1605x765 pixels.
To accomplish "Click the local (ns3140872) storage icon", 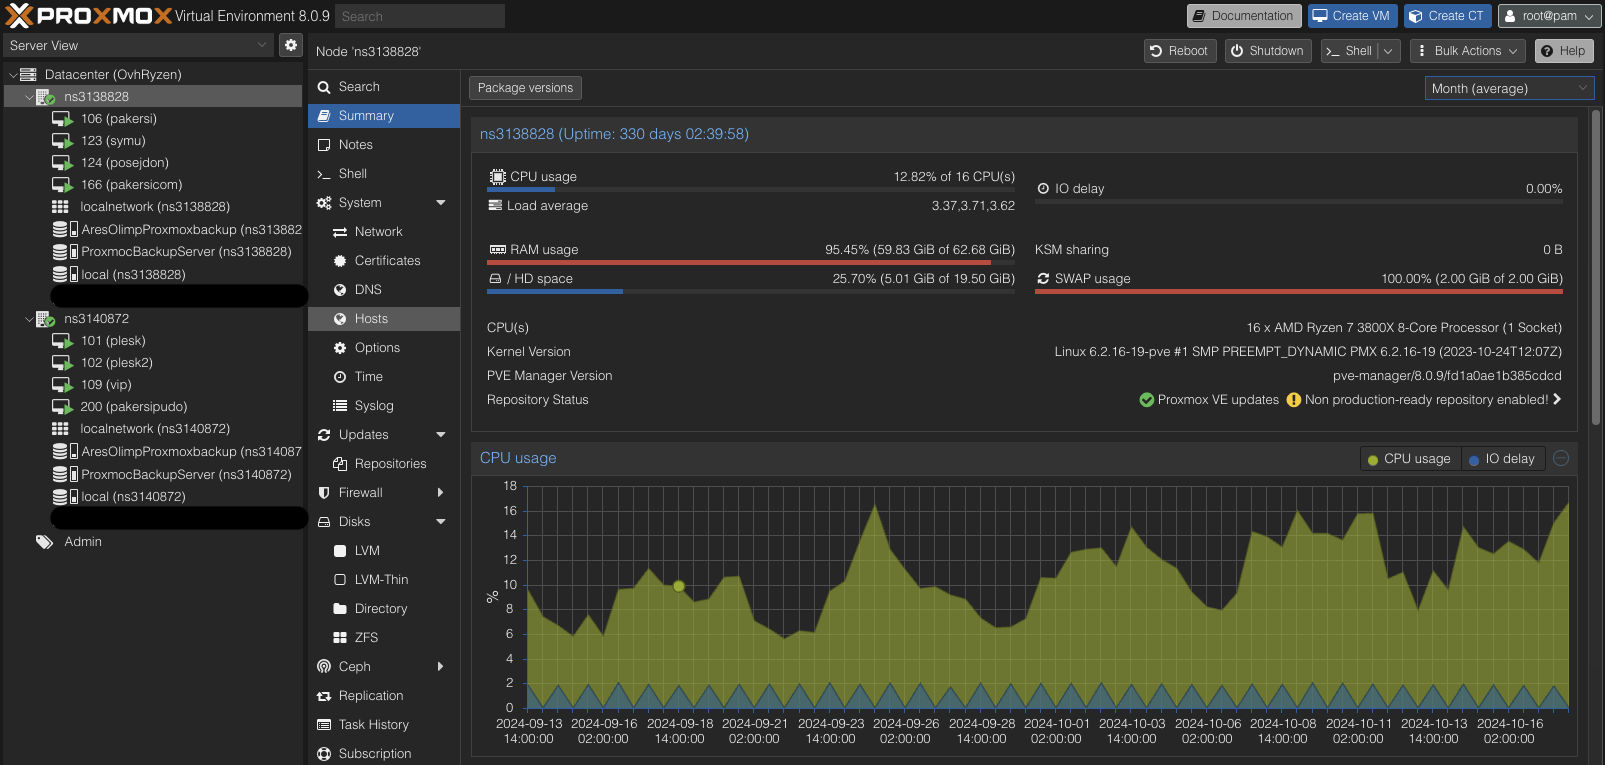I will [x=65, y=497].
